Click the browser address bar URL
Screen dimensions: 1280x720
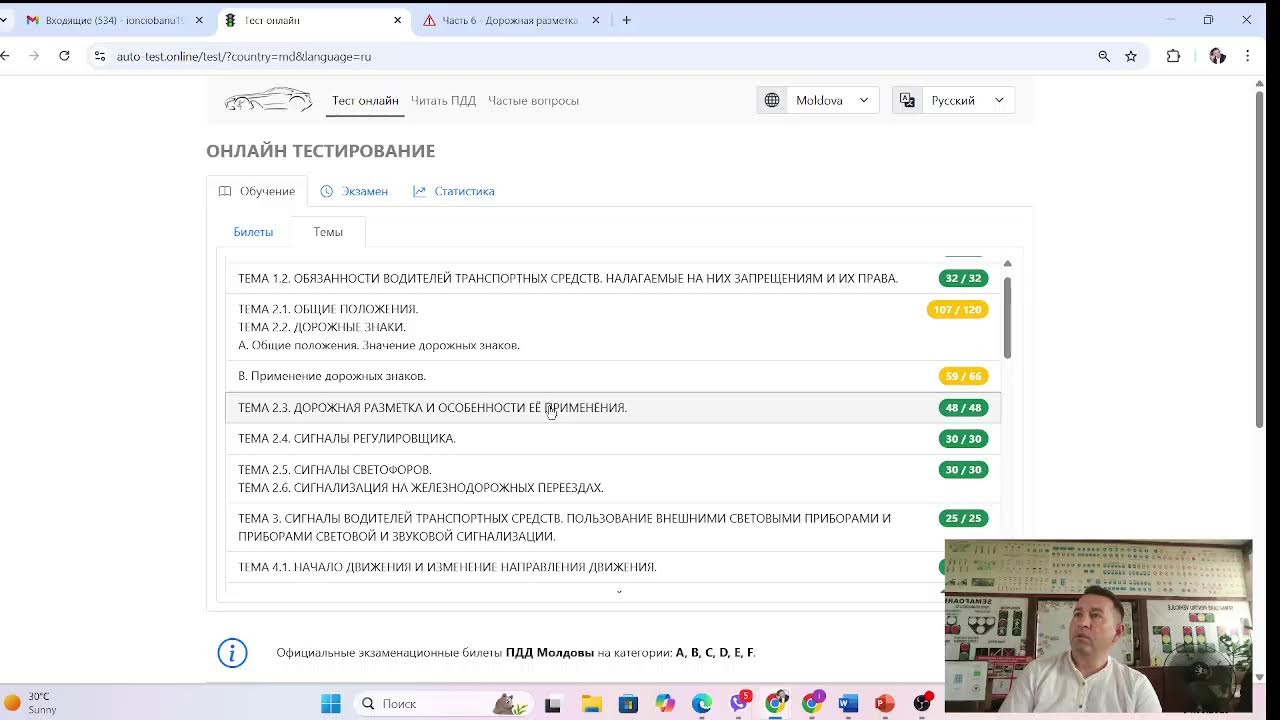click(x=243, y=56)
